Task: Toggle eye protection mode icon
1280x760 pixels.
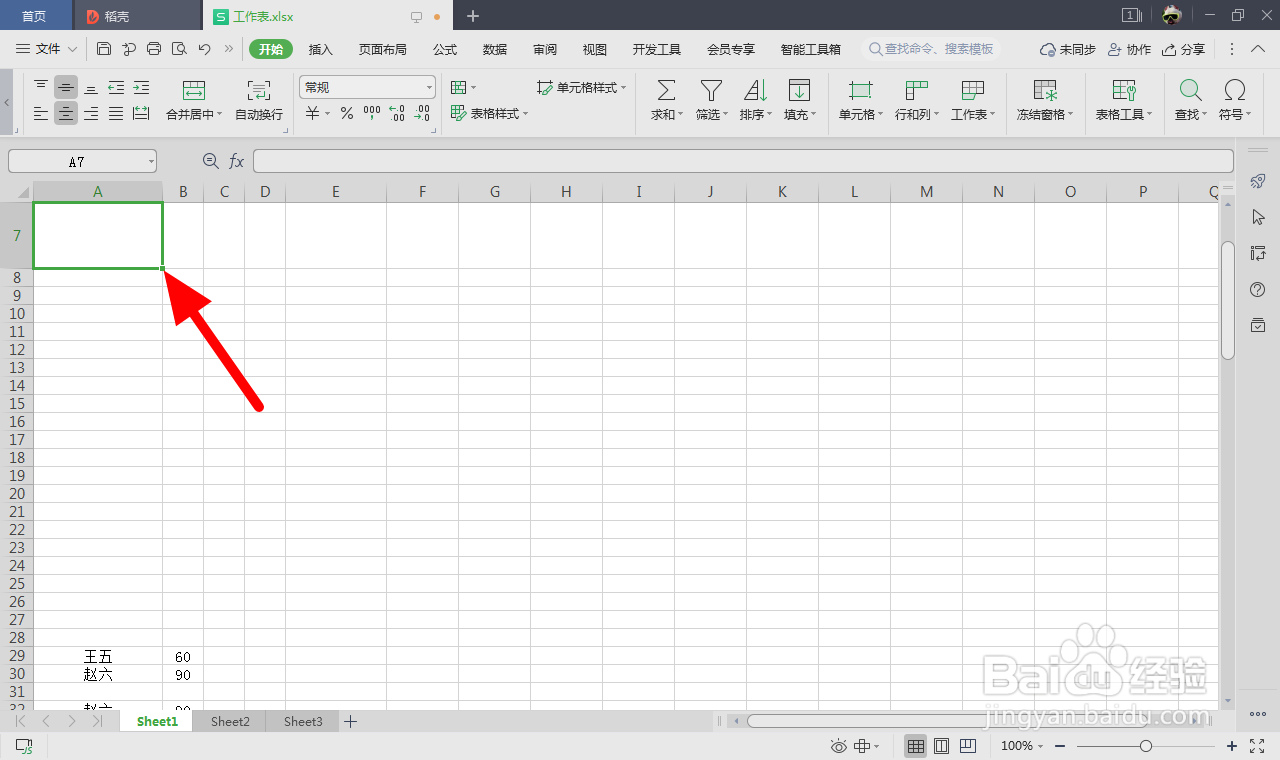Action: 838,746
